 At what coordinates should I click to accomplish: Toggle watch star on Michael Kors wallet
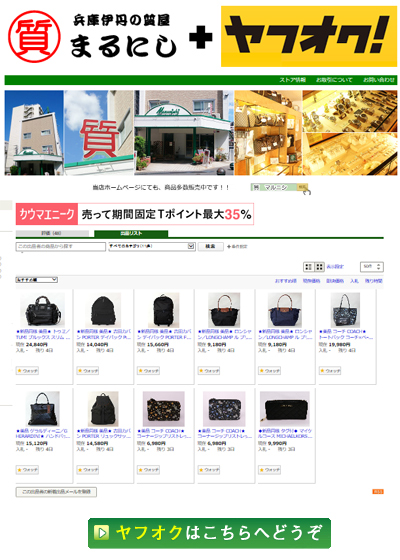(269, 470)
